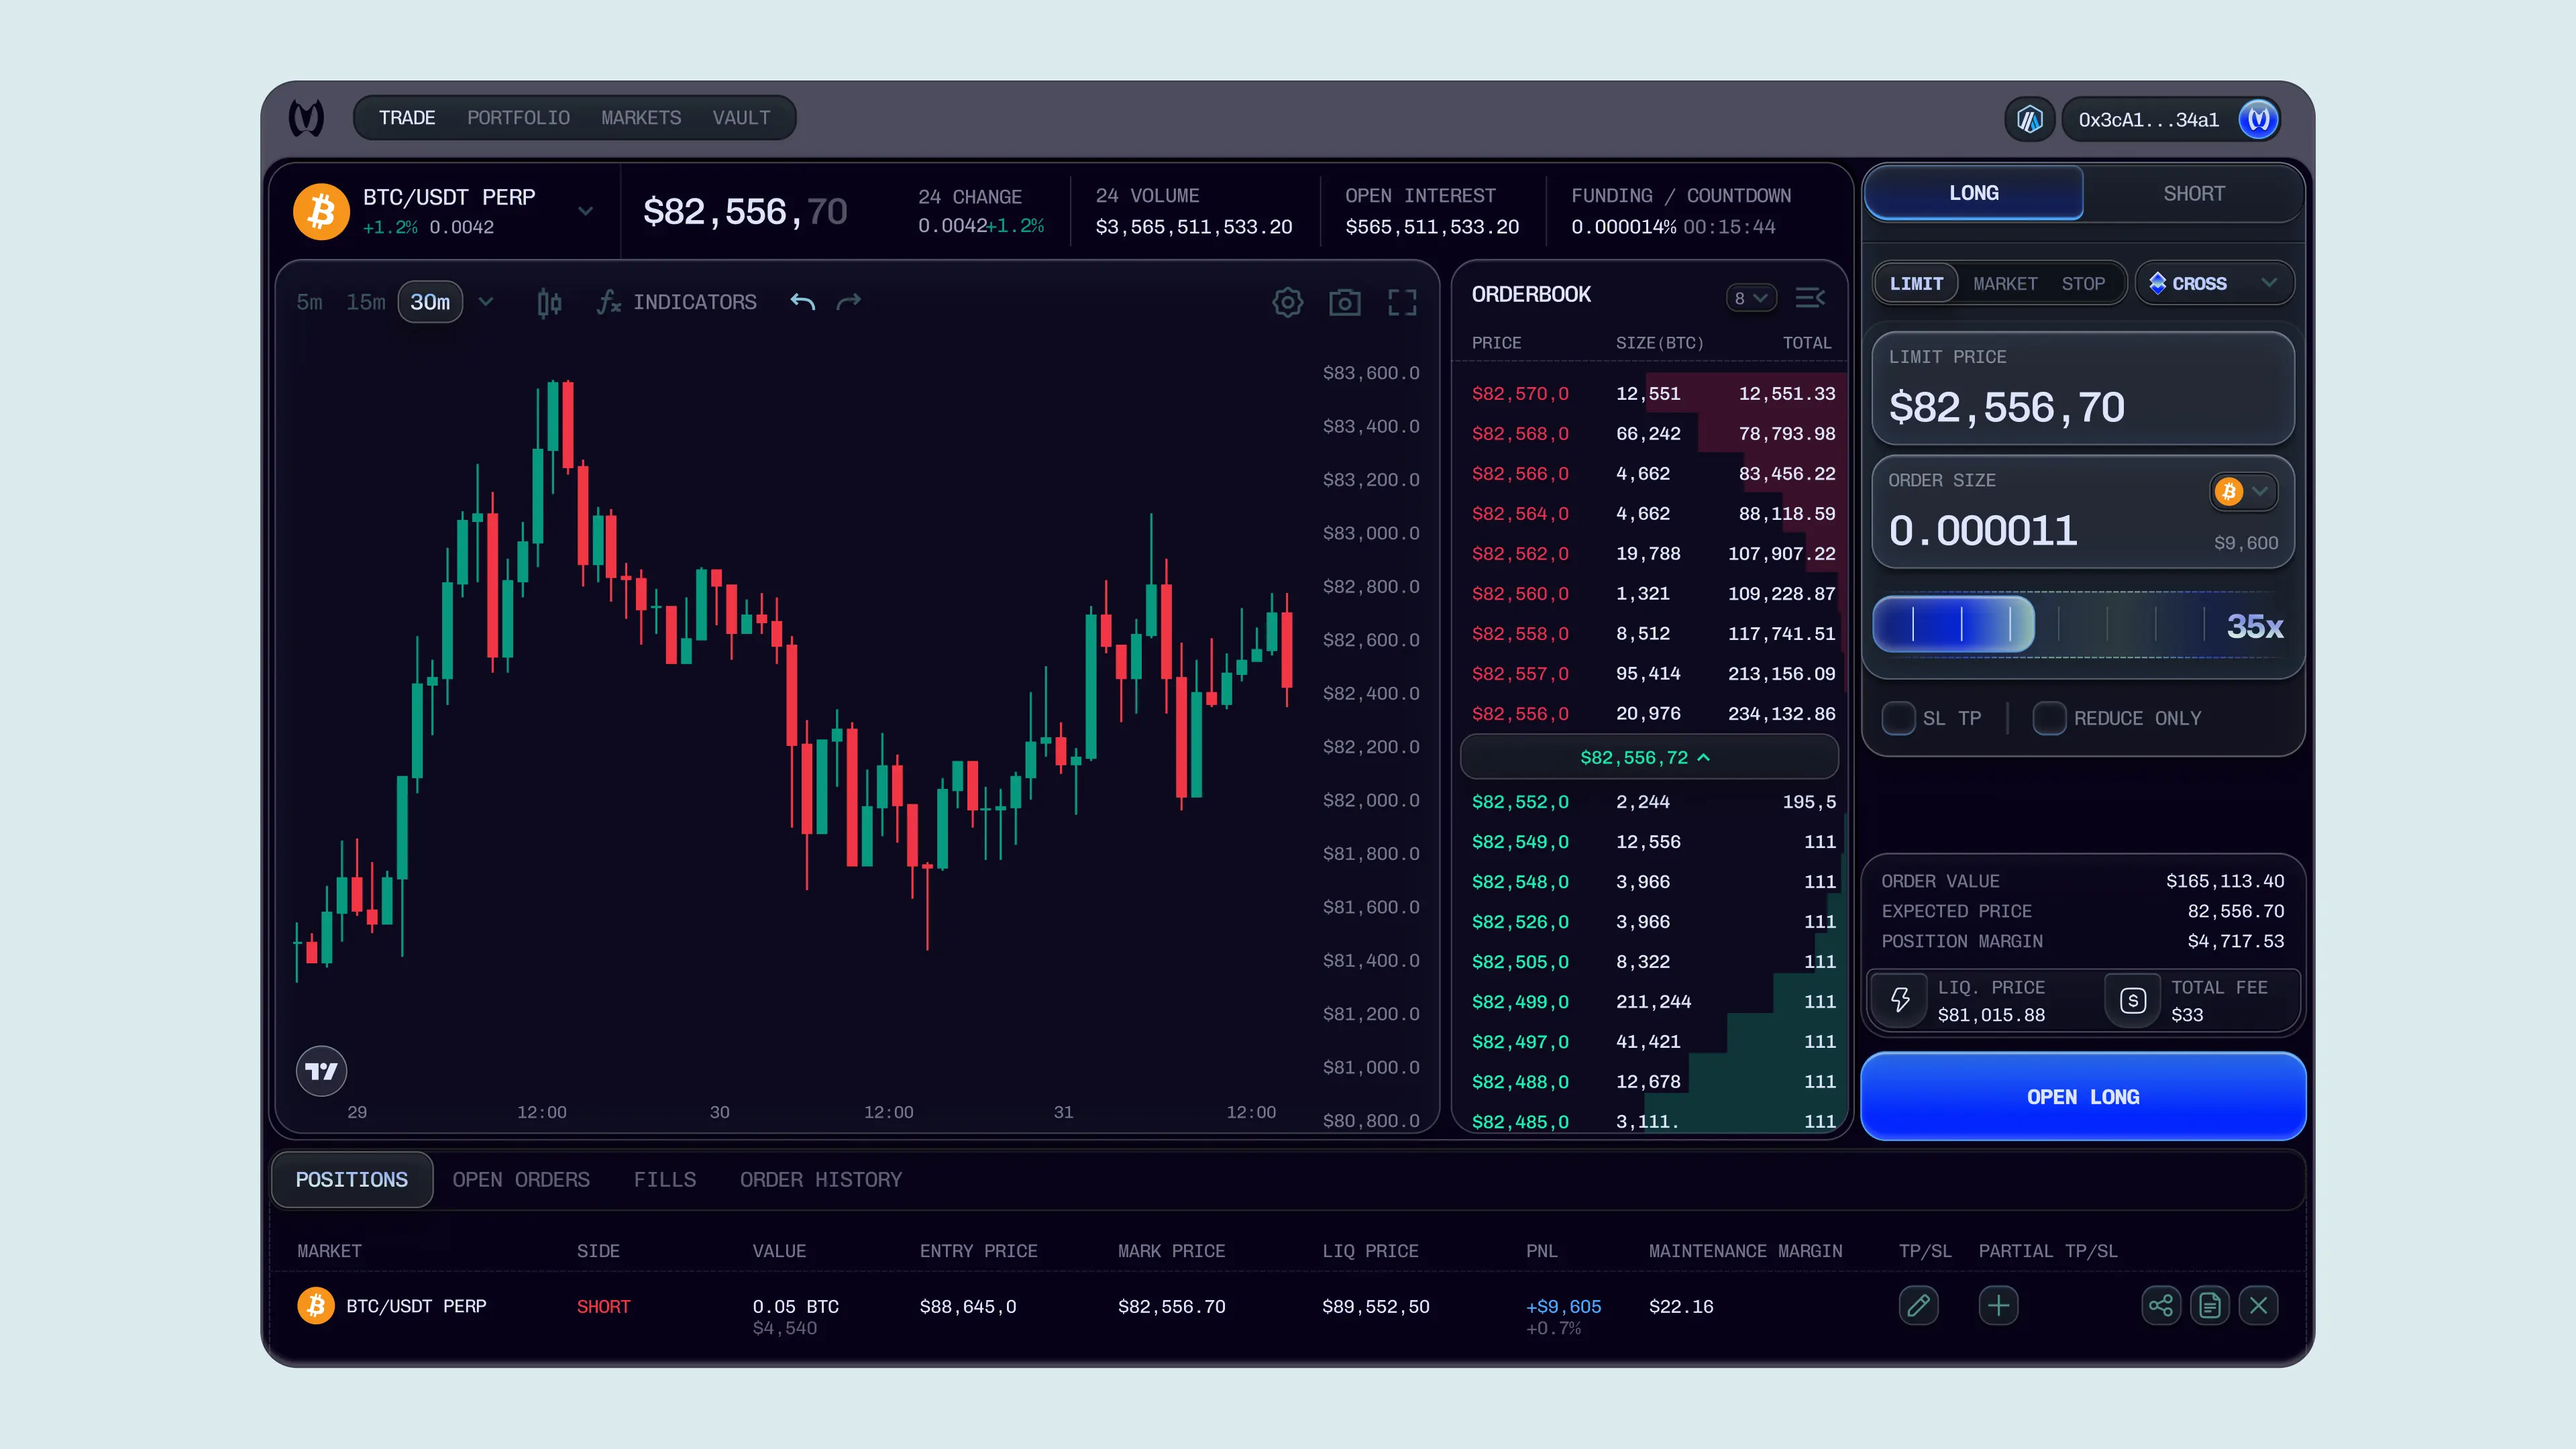Image resolution: width=2576 pixels, height=1449 pixels.
Task: Select the MARKET order type
Action: pyautogui.click(x=2005, y=283)
